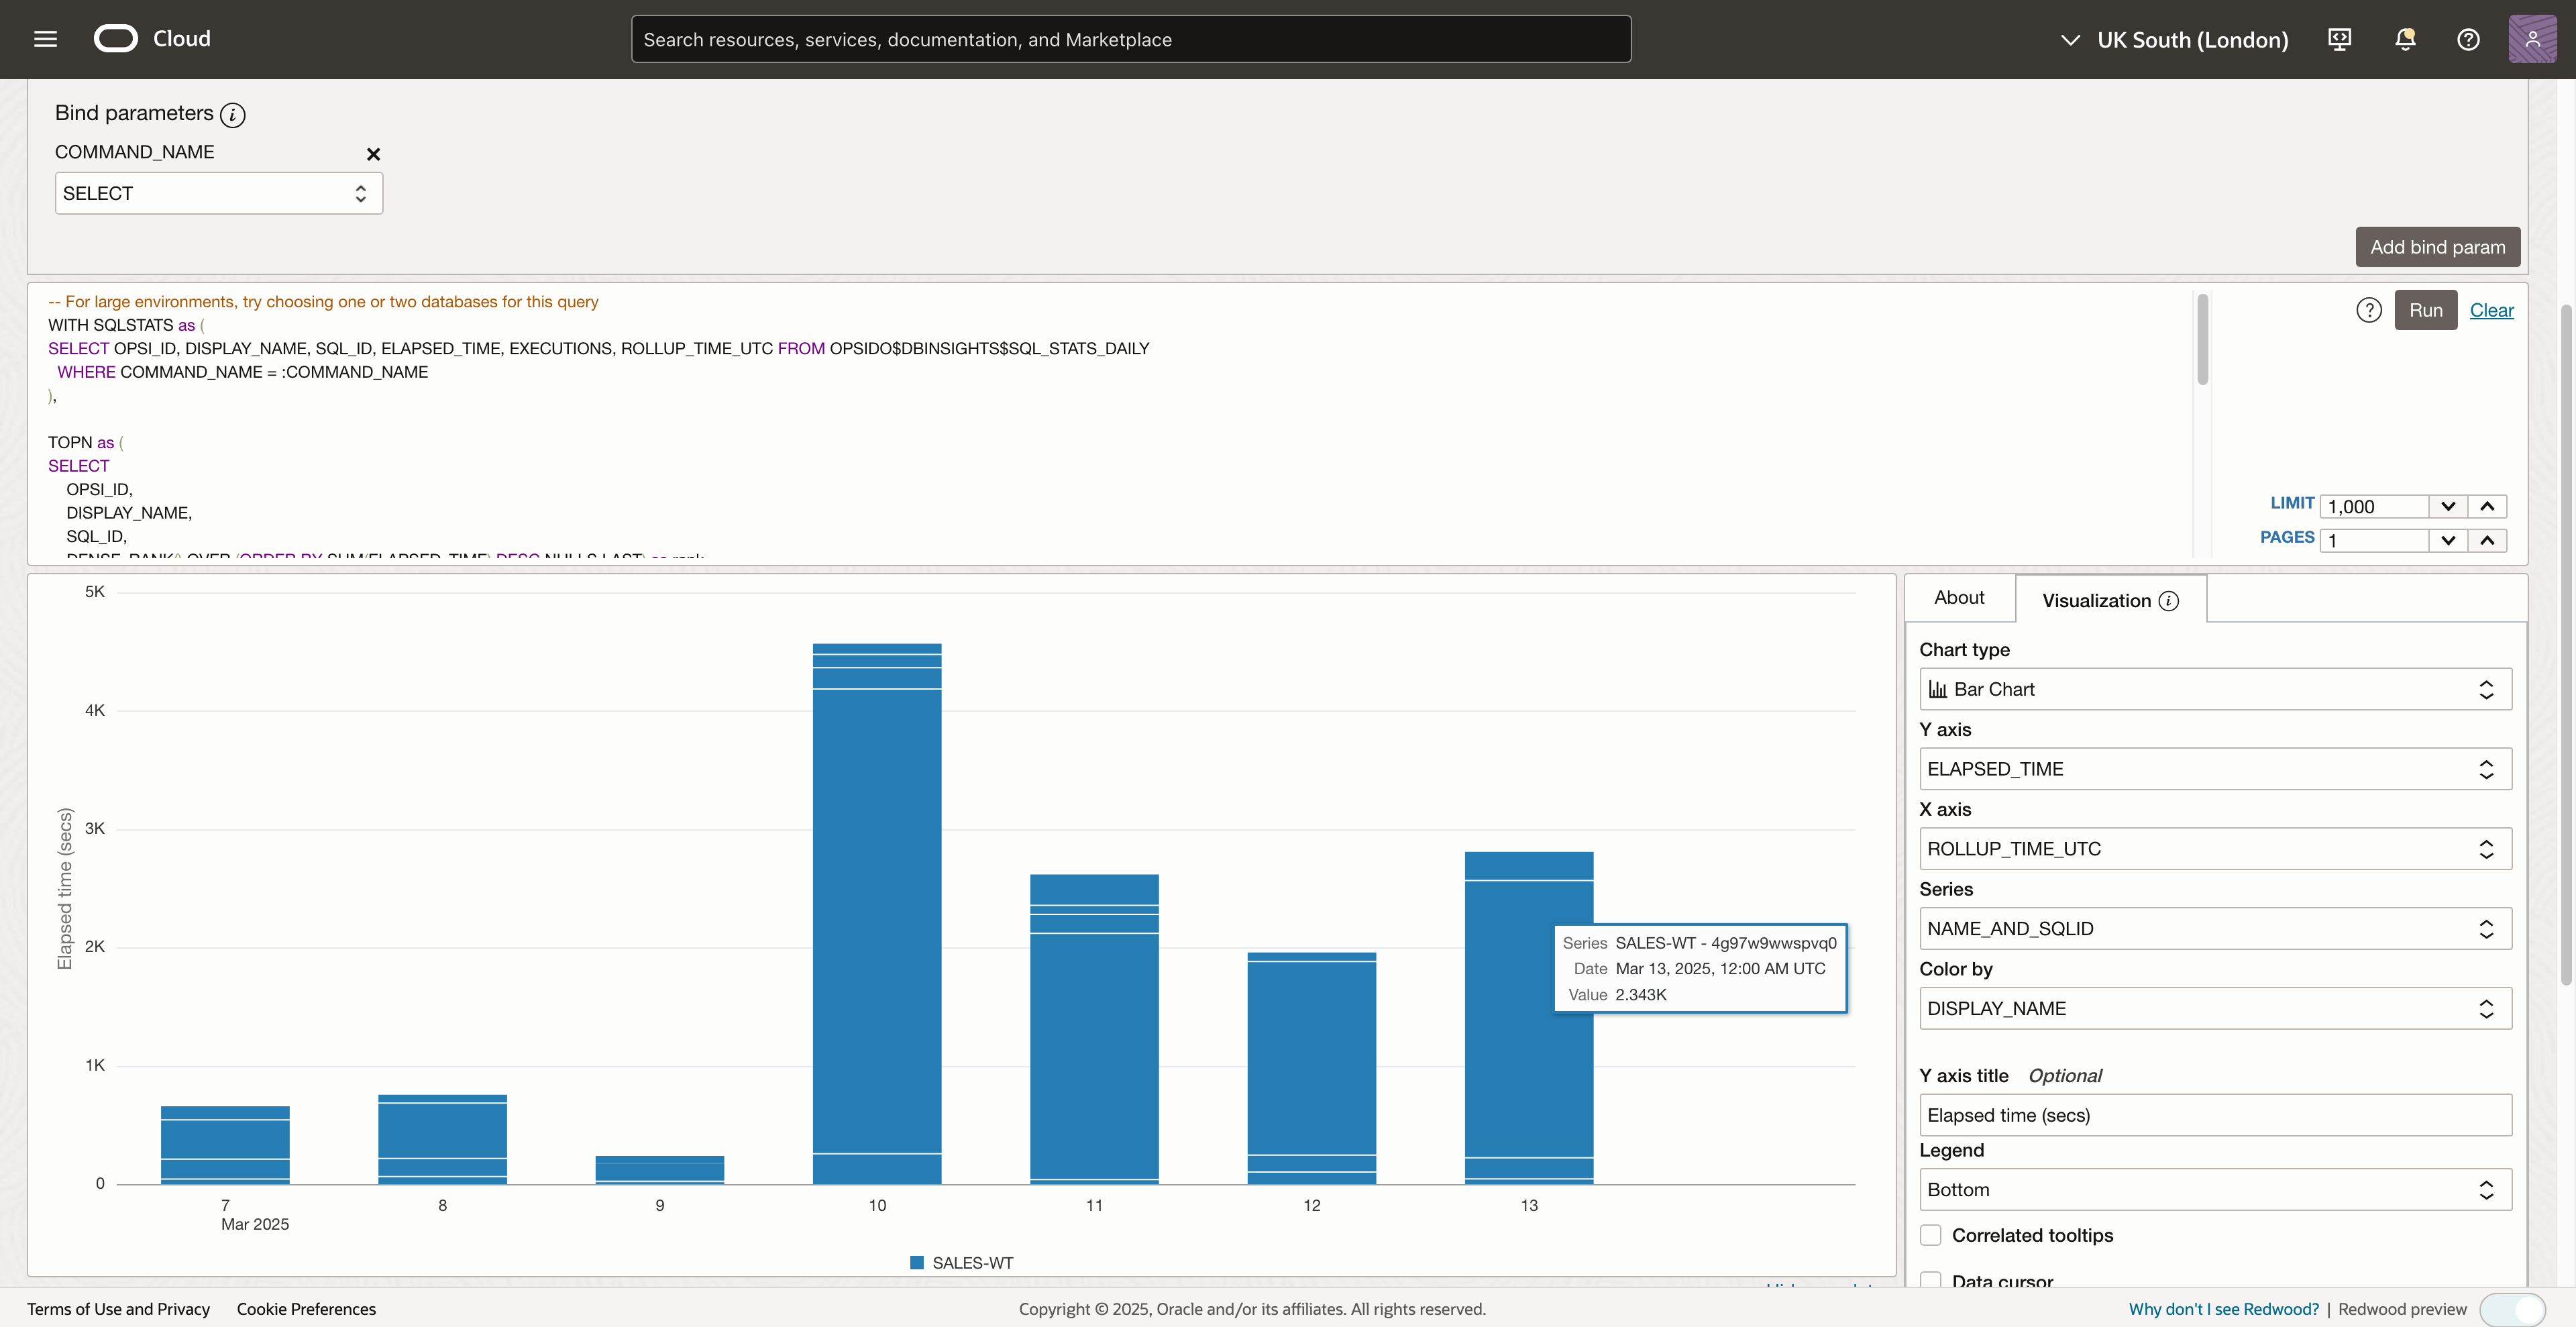
Task: Expand the Y axis ELAPSED_TIME dropdown
Action: coord(2215,769)
